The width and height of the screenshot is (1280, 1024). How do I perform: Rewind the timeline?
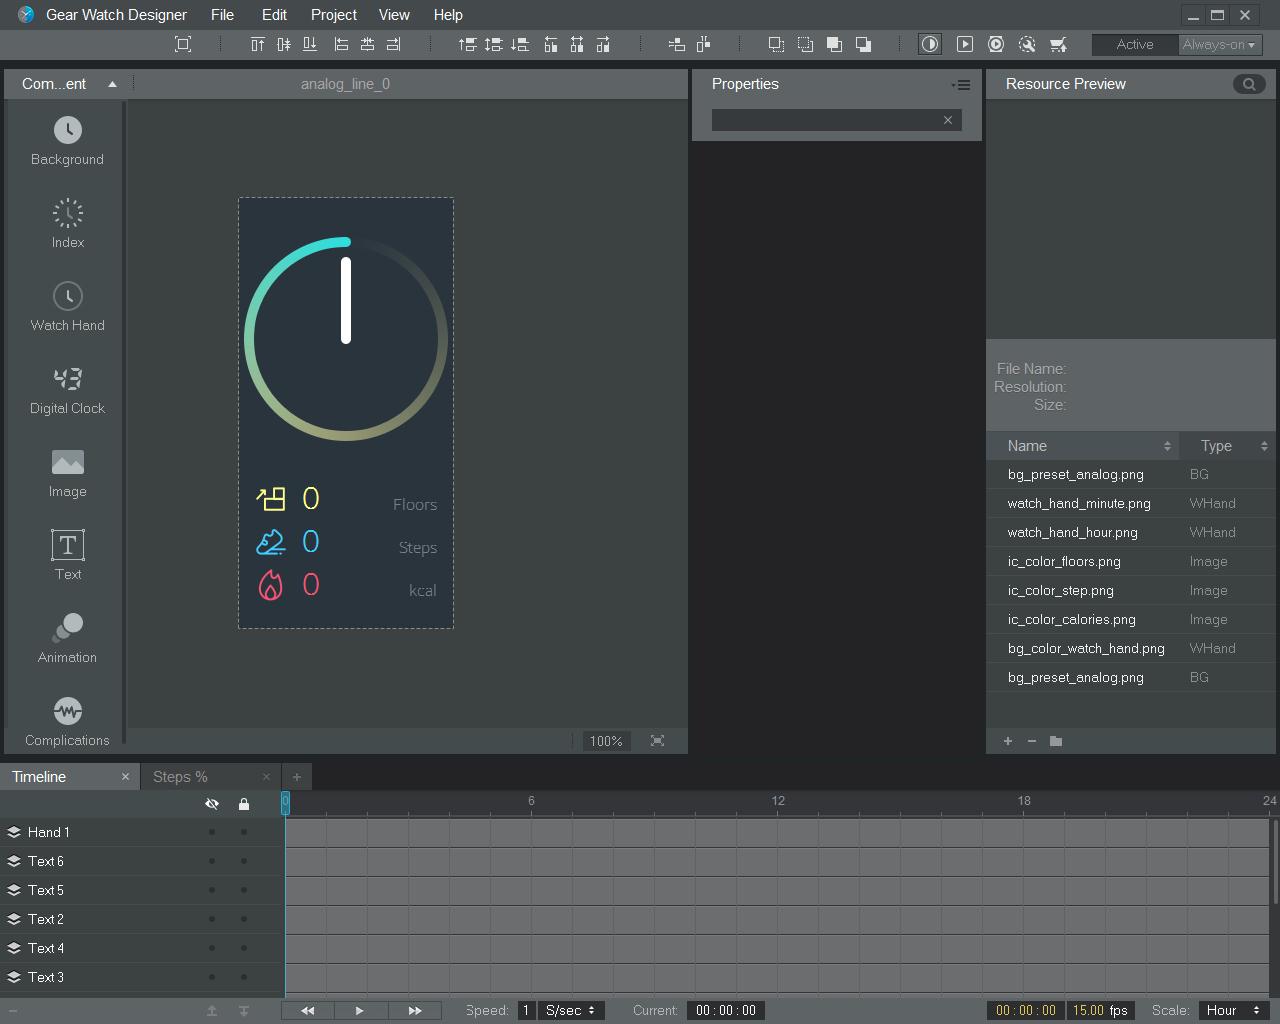[x=308, y=1010]
